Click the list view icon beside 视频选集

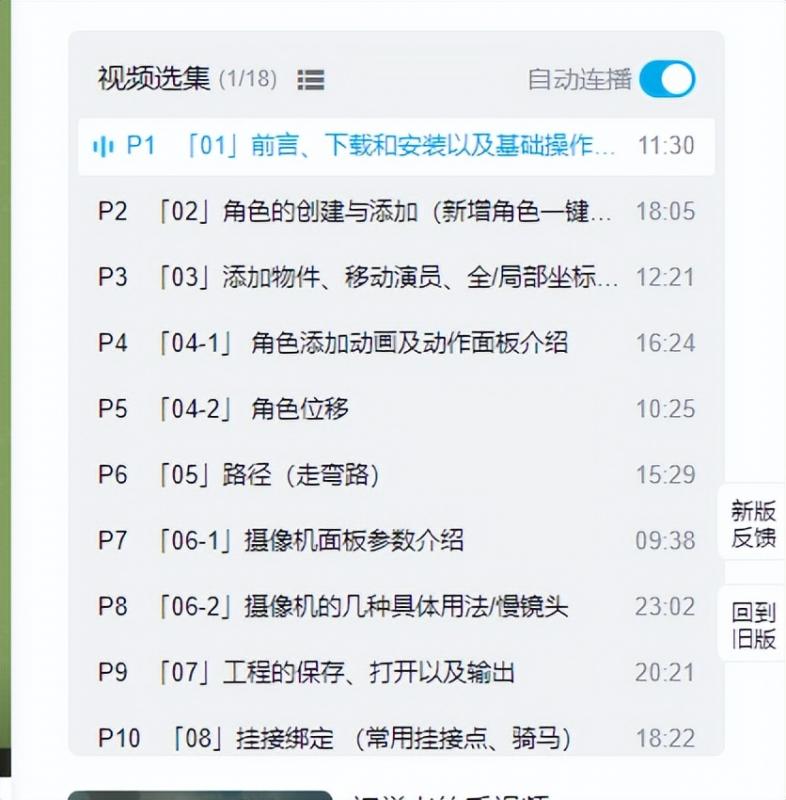click(311, 80)
